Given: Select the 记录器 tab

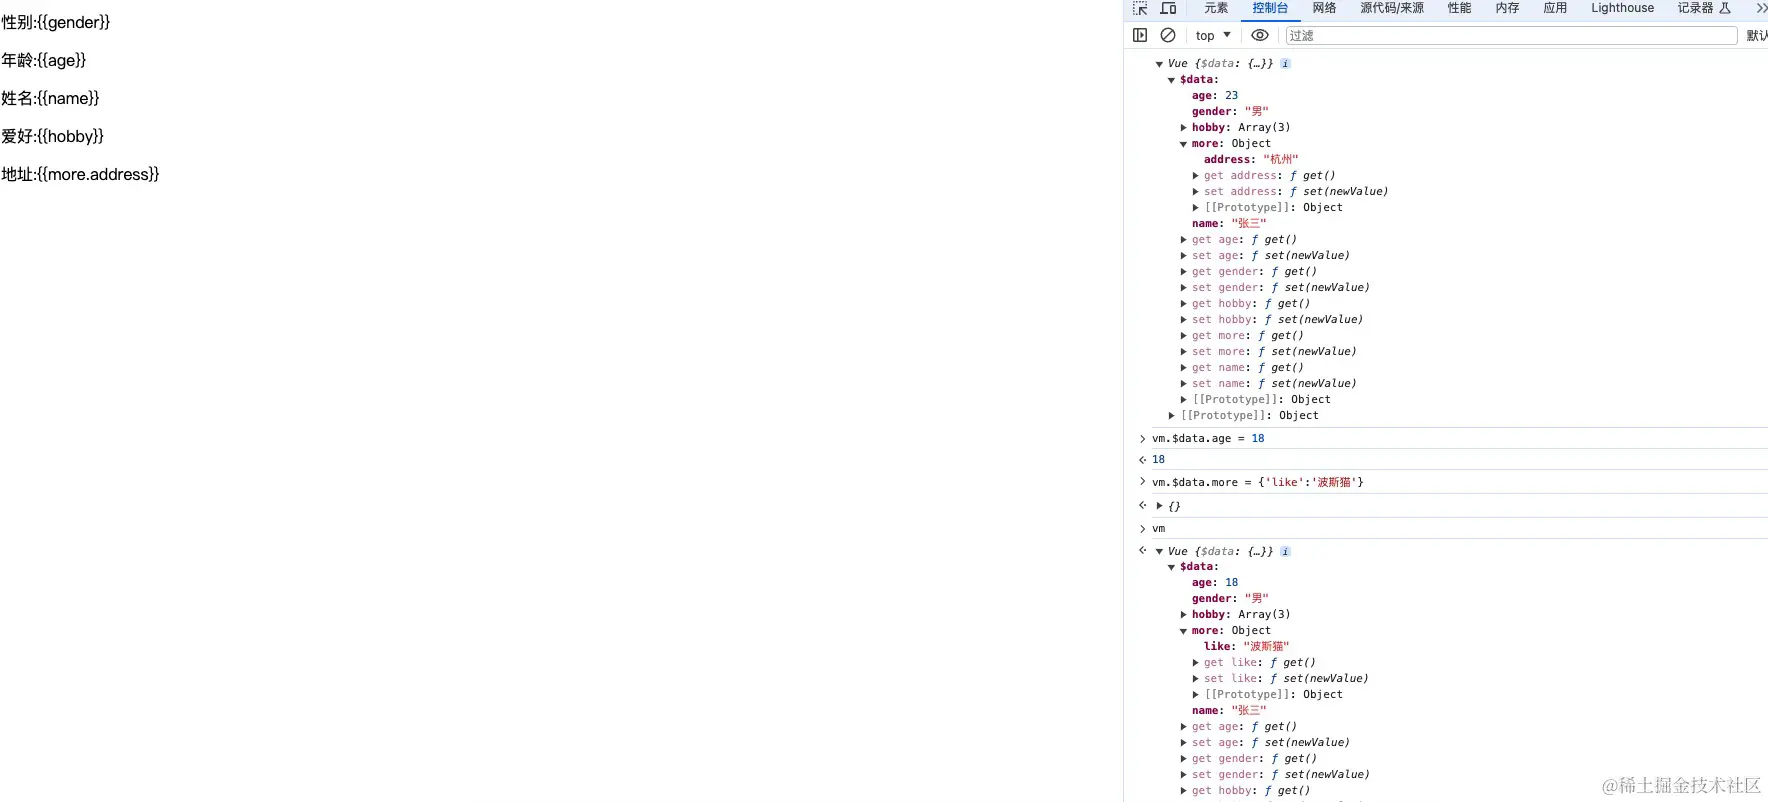Looking at the screenshot, I should pyautogui.click(x=1704, y=8).
